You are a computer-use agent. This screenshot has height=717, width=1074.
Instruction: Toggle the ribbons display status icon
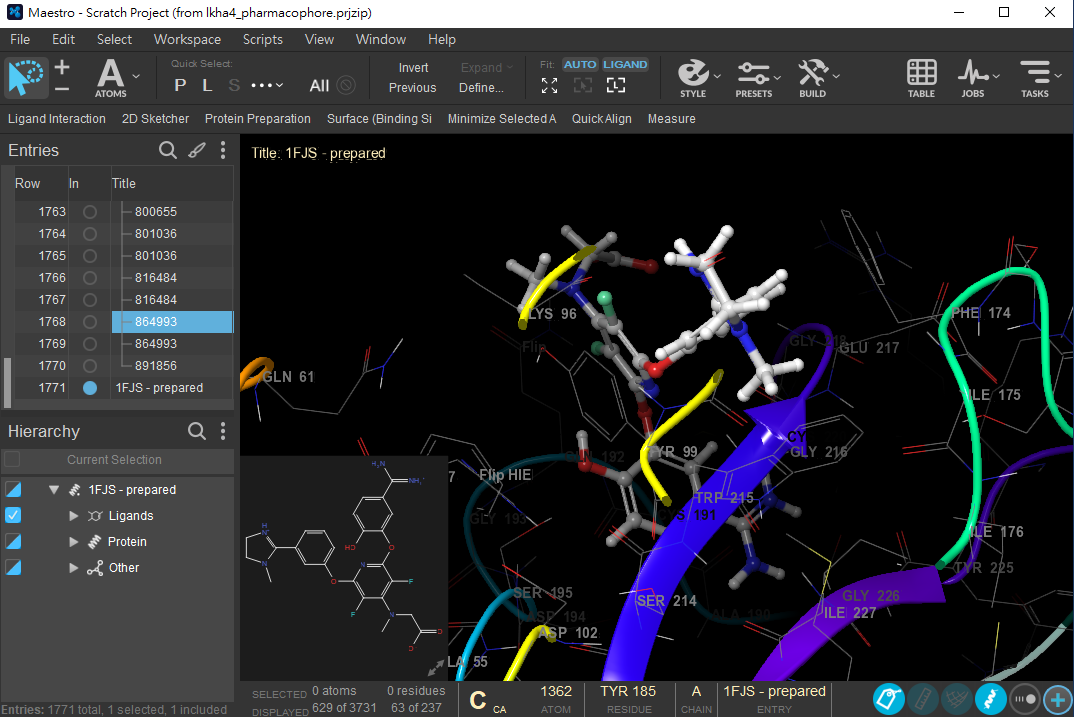[990, 699]
